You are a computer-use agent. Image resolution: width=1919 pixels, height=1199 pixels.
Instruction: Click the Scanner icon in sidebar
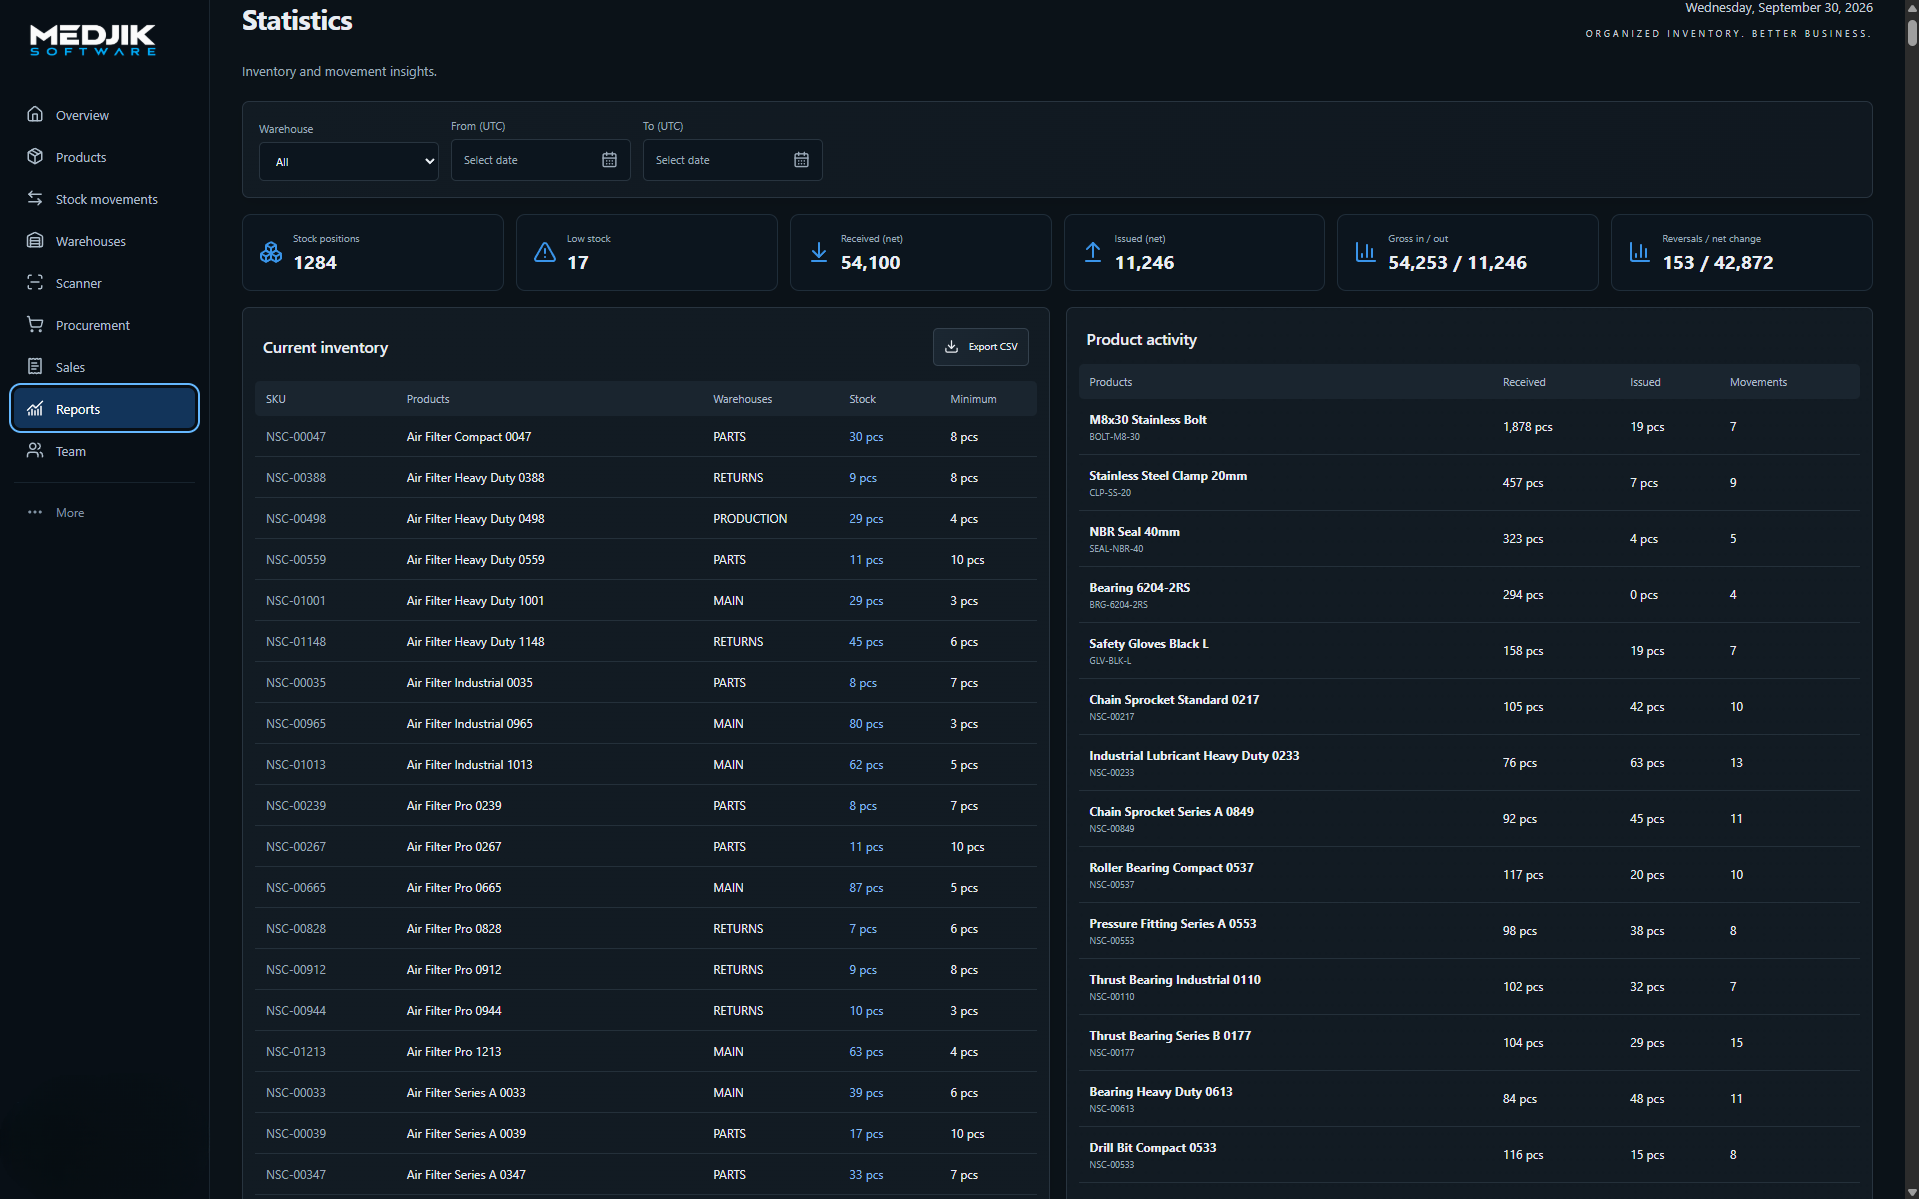click(x=35, y=283)
